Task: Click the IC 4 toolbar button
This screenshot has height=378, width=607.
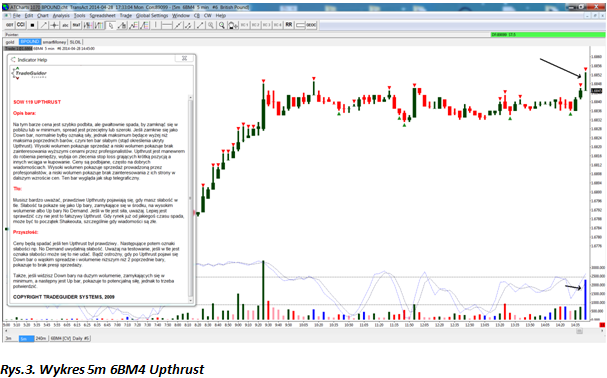Action: pyautogui.click(x=278, y=25)
